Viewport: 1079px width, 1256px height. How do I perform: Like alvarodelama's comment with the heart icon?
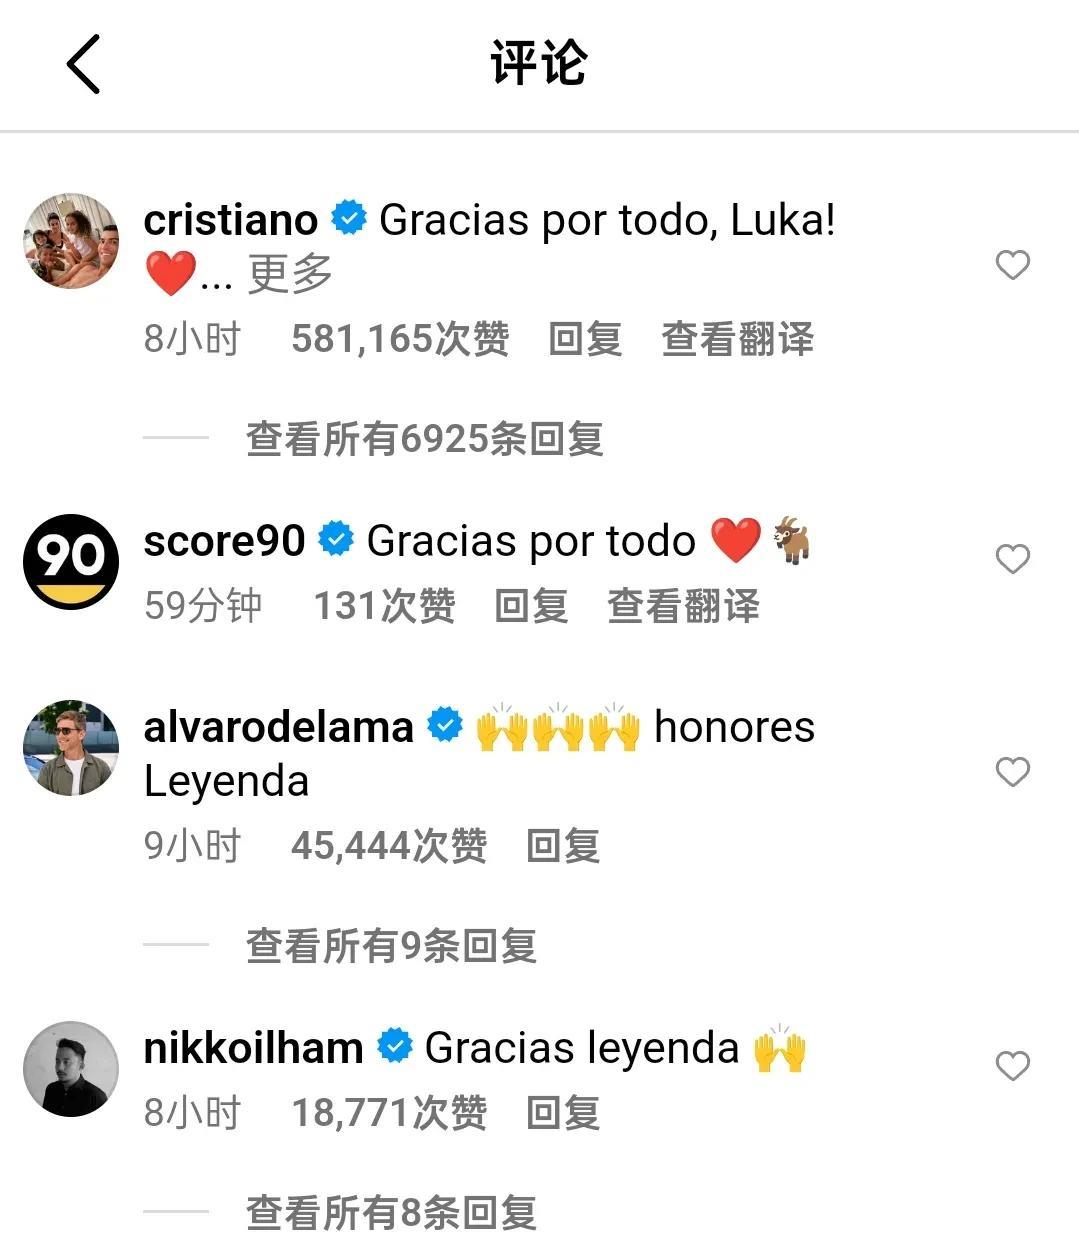1012,772
